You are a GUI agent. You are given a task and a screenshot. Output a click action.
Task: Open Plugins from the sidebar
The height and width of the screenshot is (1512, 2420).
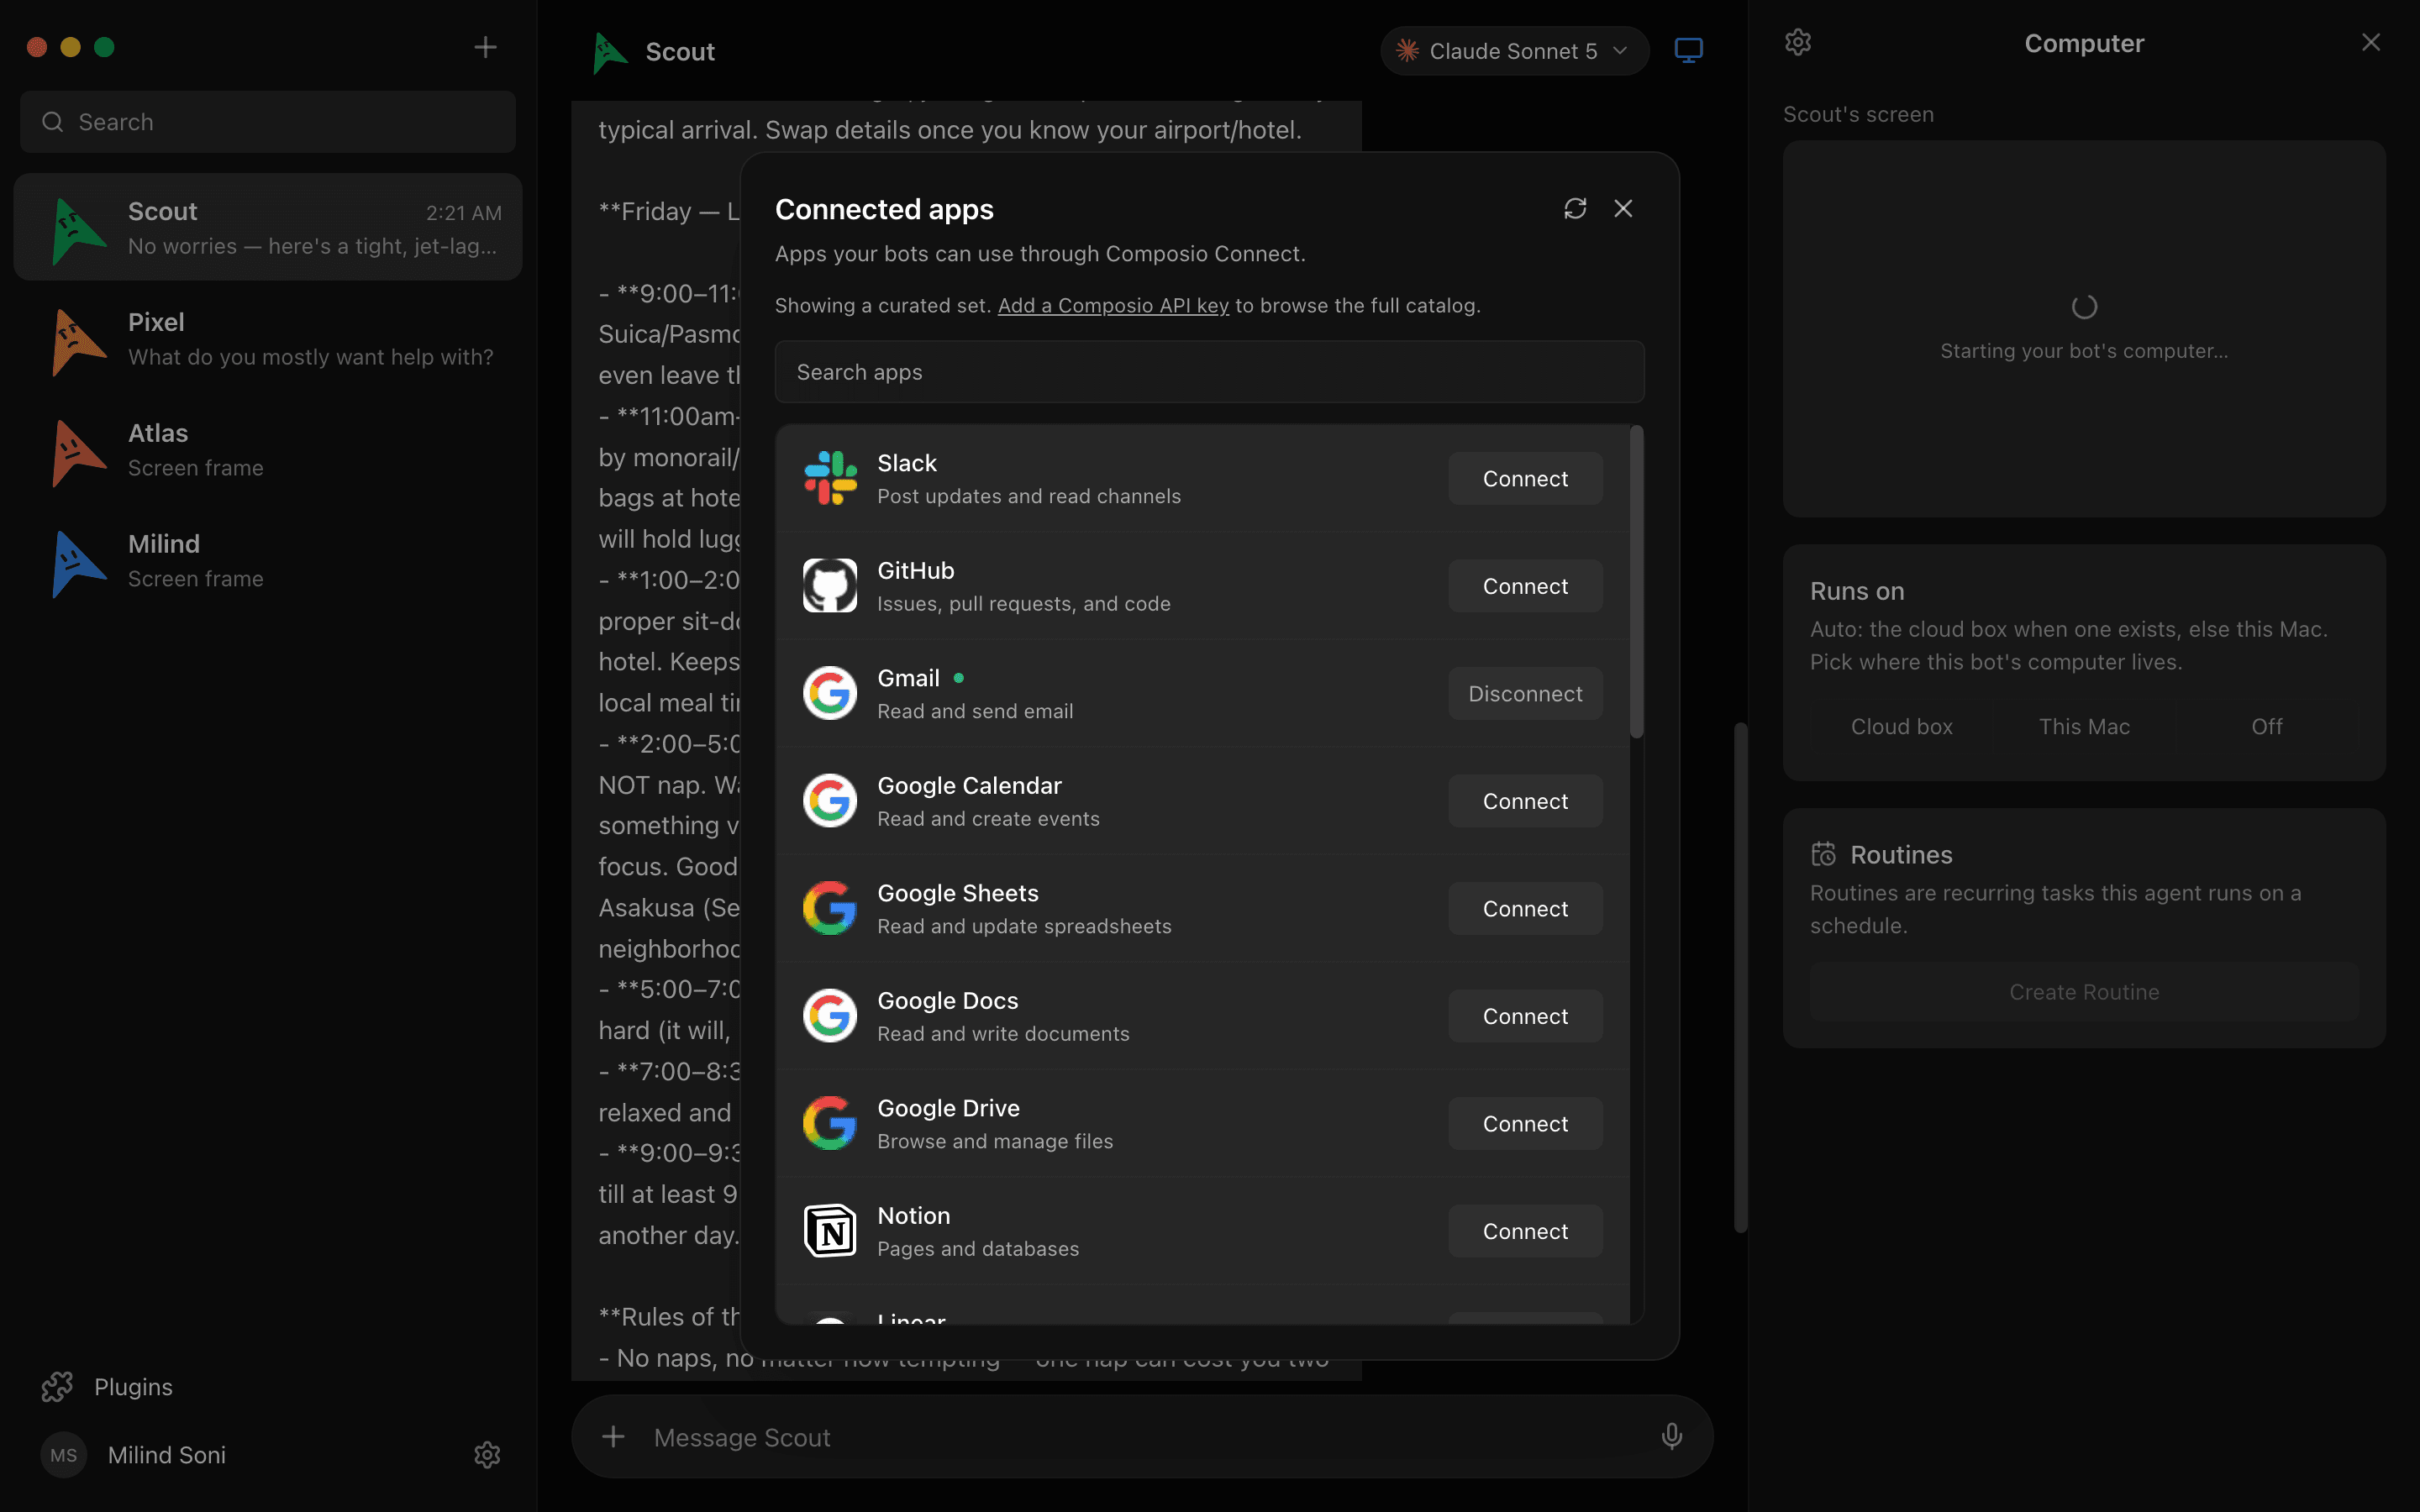pos(107,1386)
